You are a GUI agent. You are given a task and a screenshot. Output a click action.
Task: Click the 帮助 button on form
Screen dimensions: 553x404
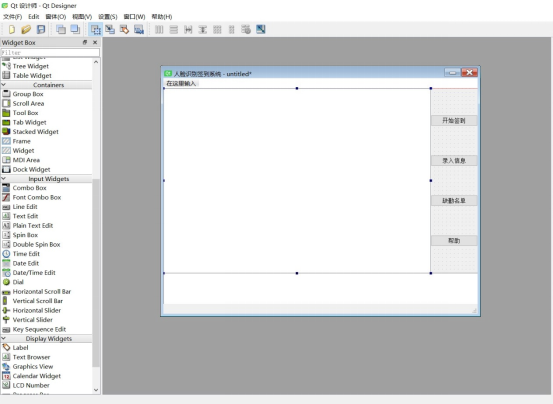454,241
